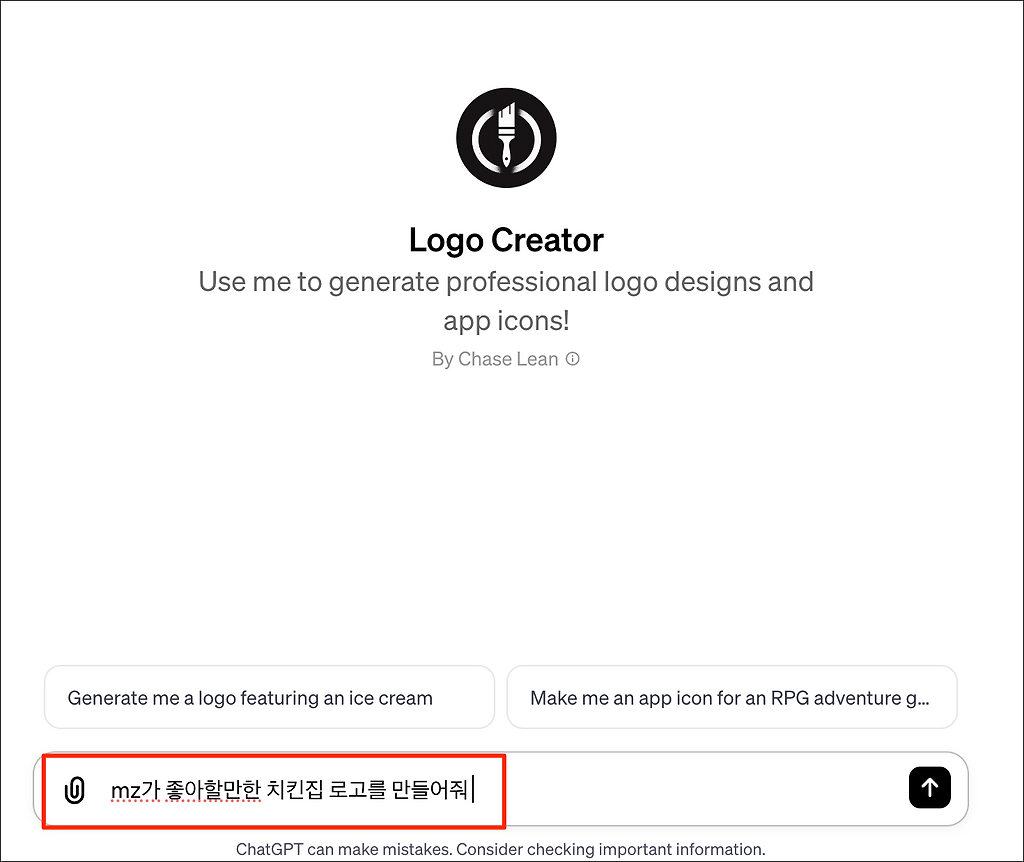Open the info icon next to Chase Lean
Viewport: 1024px width, 862px height.
click(573, 359)
